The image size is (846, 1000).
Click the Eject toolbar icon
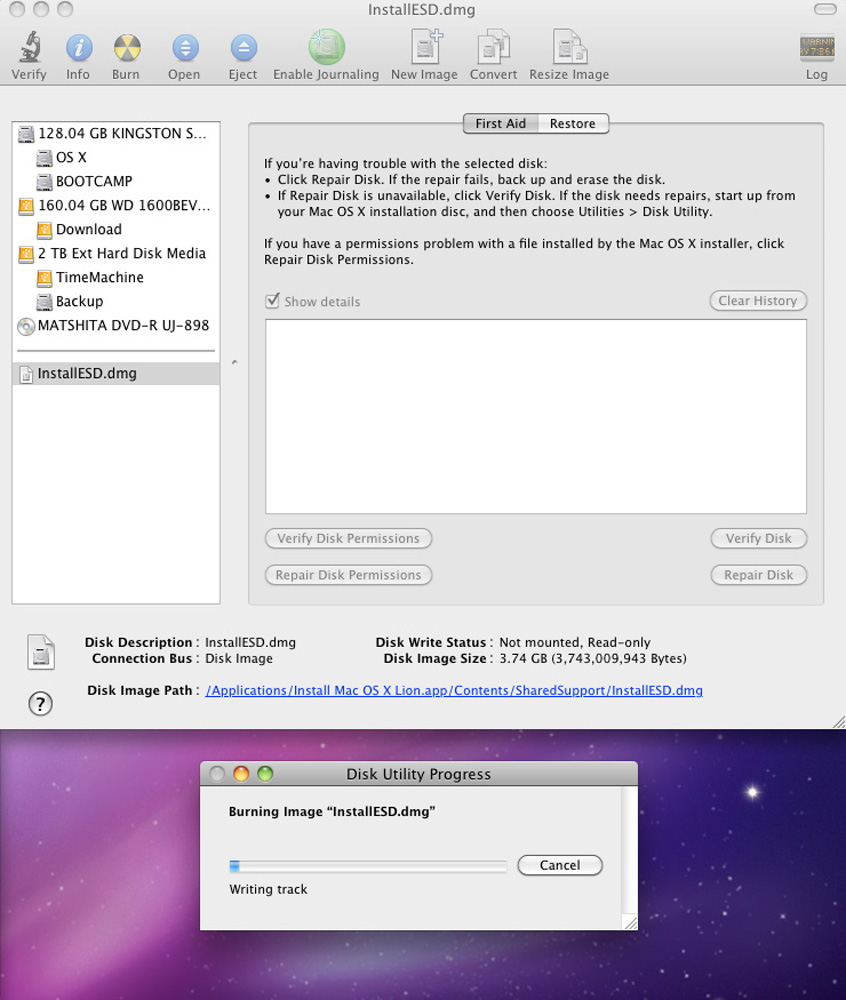click(x=242, y=48)
